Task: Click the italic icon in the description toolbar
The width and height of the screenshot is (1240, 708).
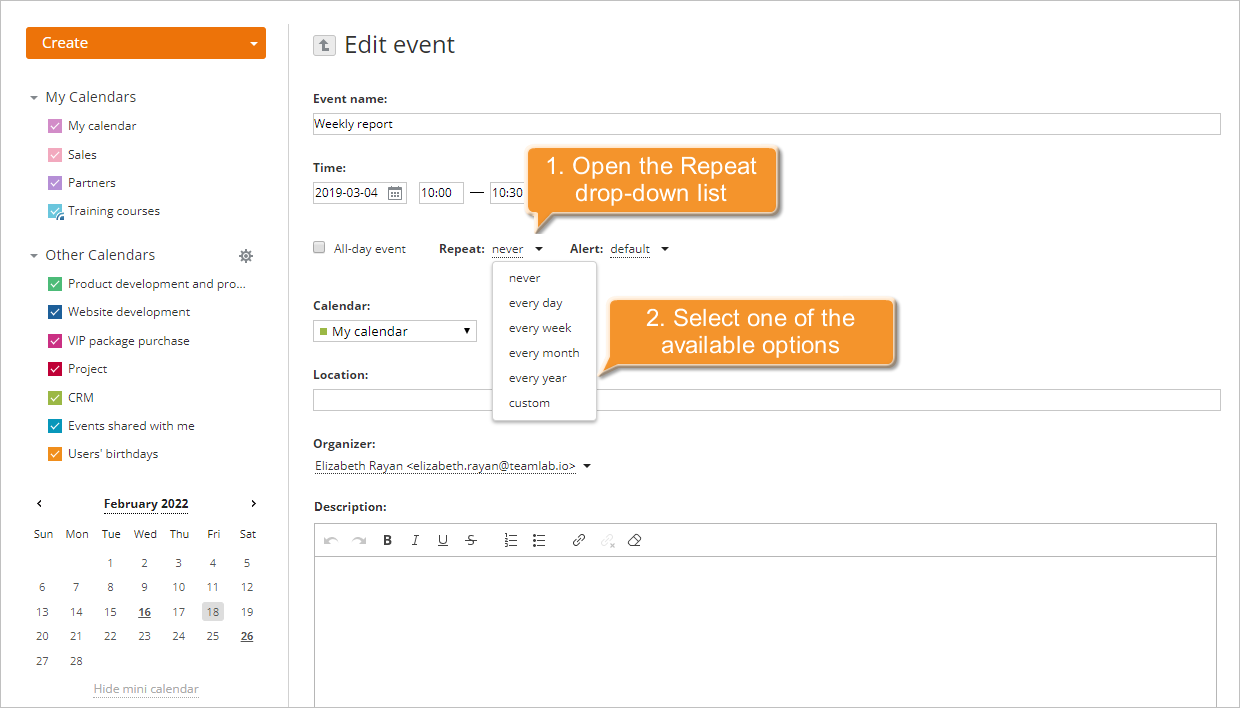Action: pos(415,540)
